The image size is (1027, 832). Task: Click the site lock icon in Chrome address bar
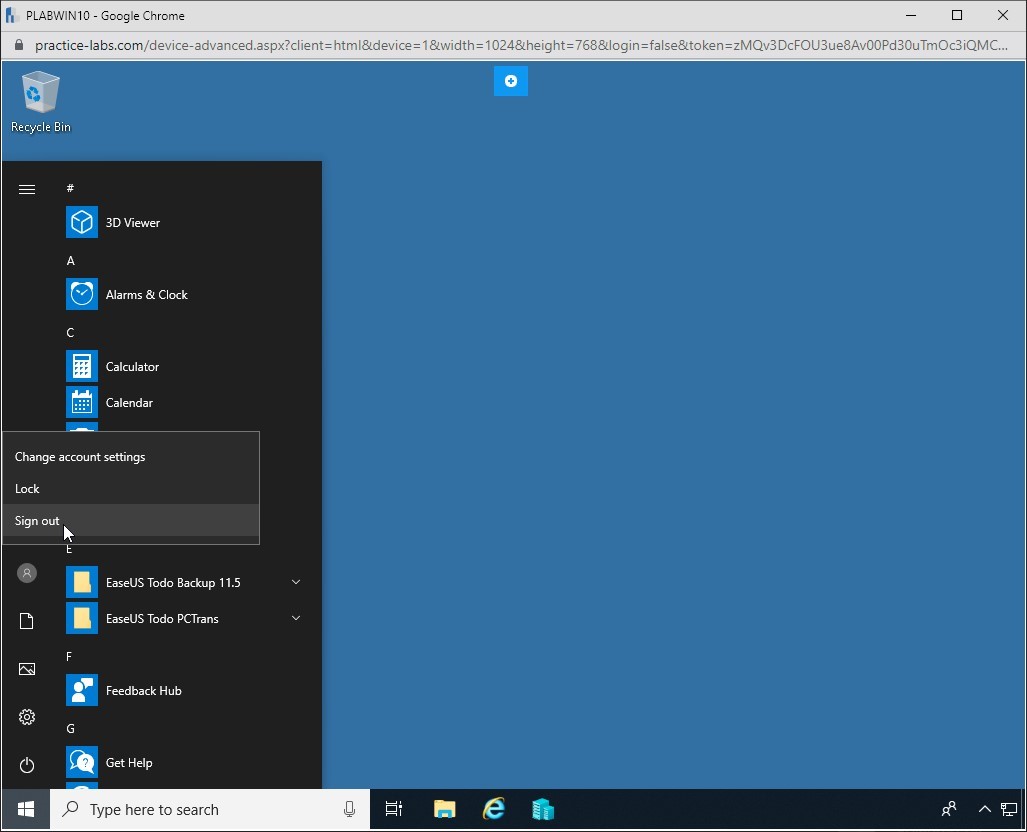click(19, 45)
